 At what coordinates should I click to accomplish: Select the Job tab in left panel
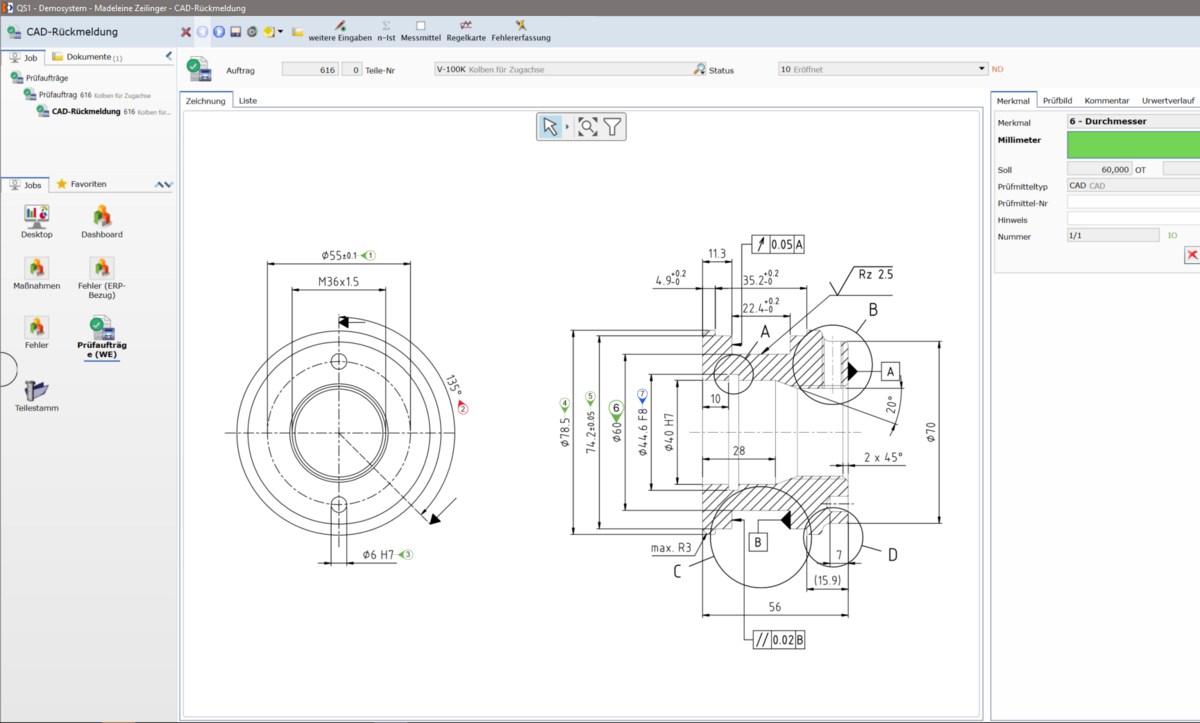click(x=24, y=57)
